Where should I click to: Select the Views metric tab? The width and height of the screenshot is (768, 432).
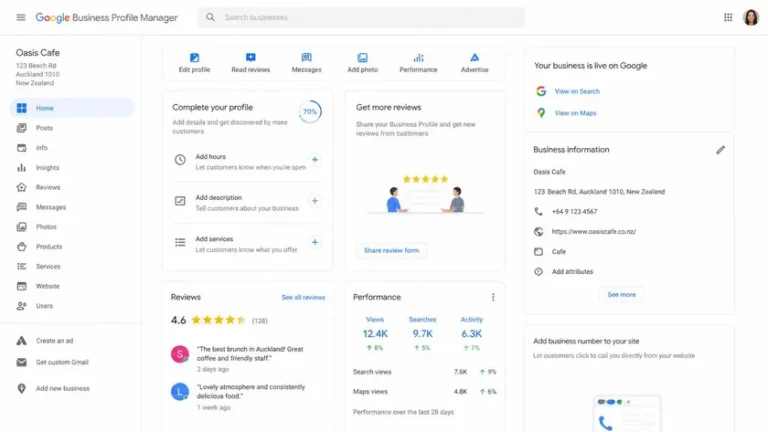click(x=375, y=333)
